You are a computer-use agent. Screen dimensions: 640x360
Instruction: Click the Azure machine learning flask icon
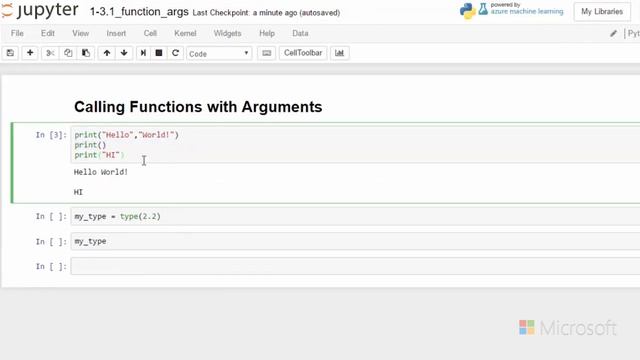483,9
